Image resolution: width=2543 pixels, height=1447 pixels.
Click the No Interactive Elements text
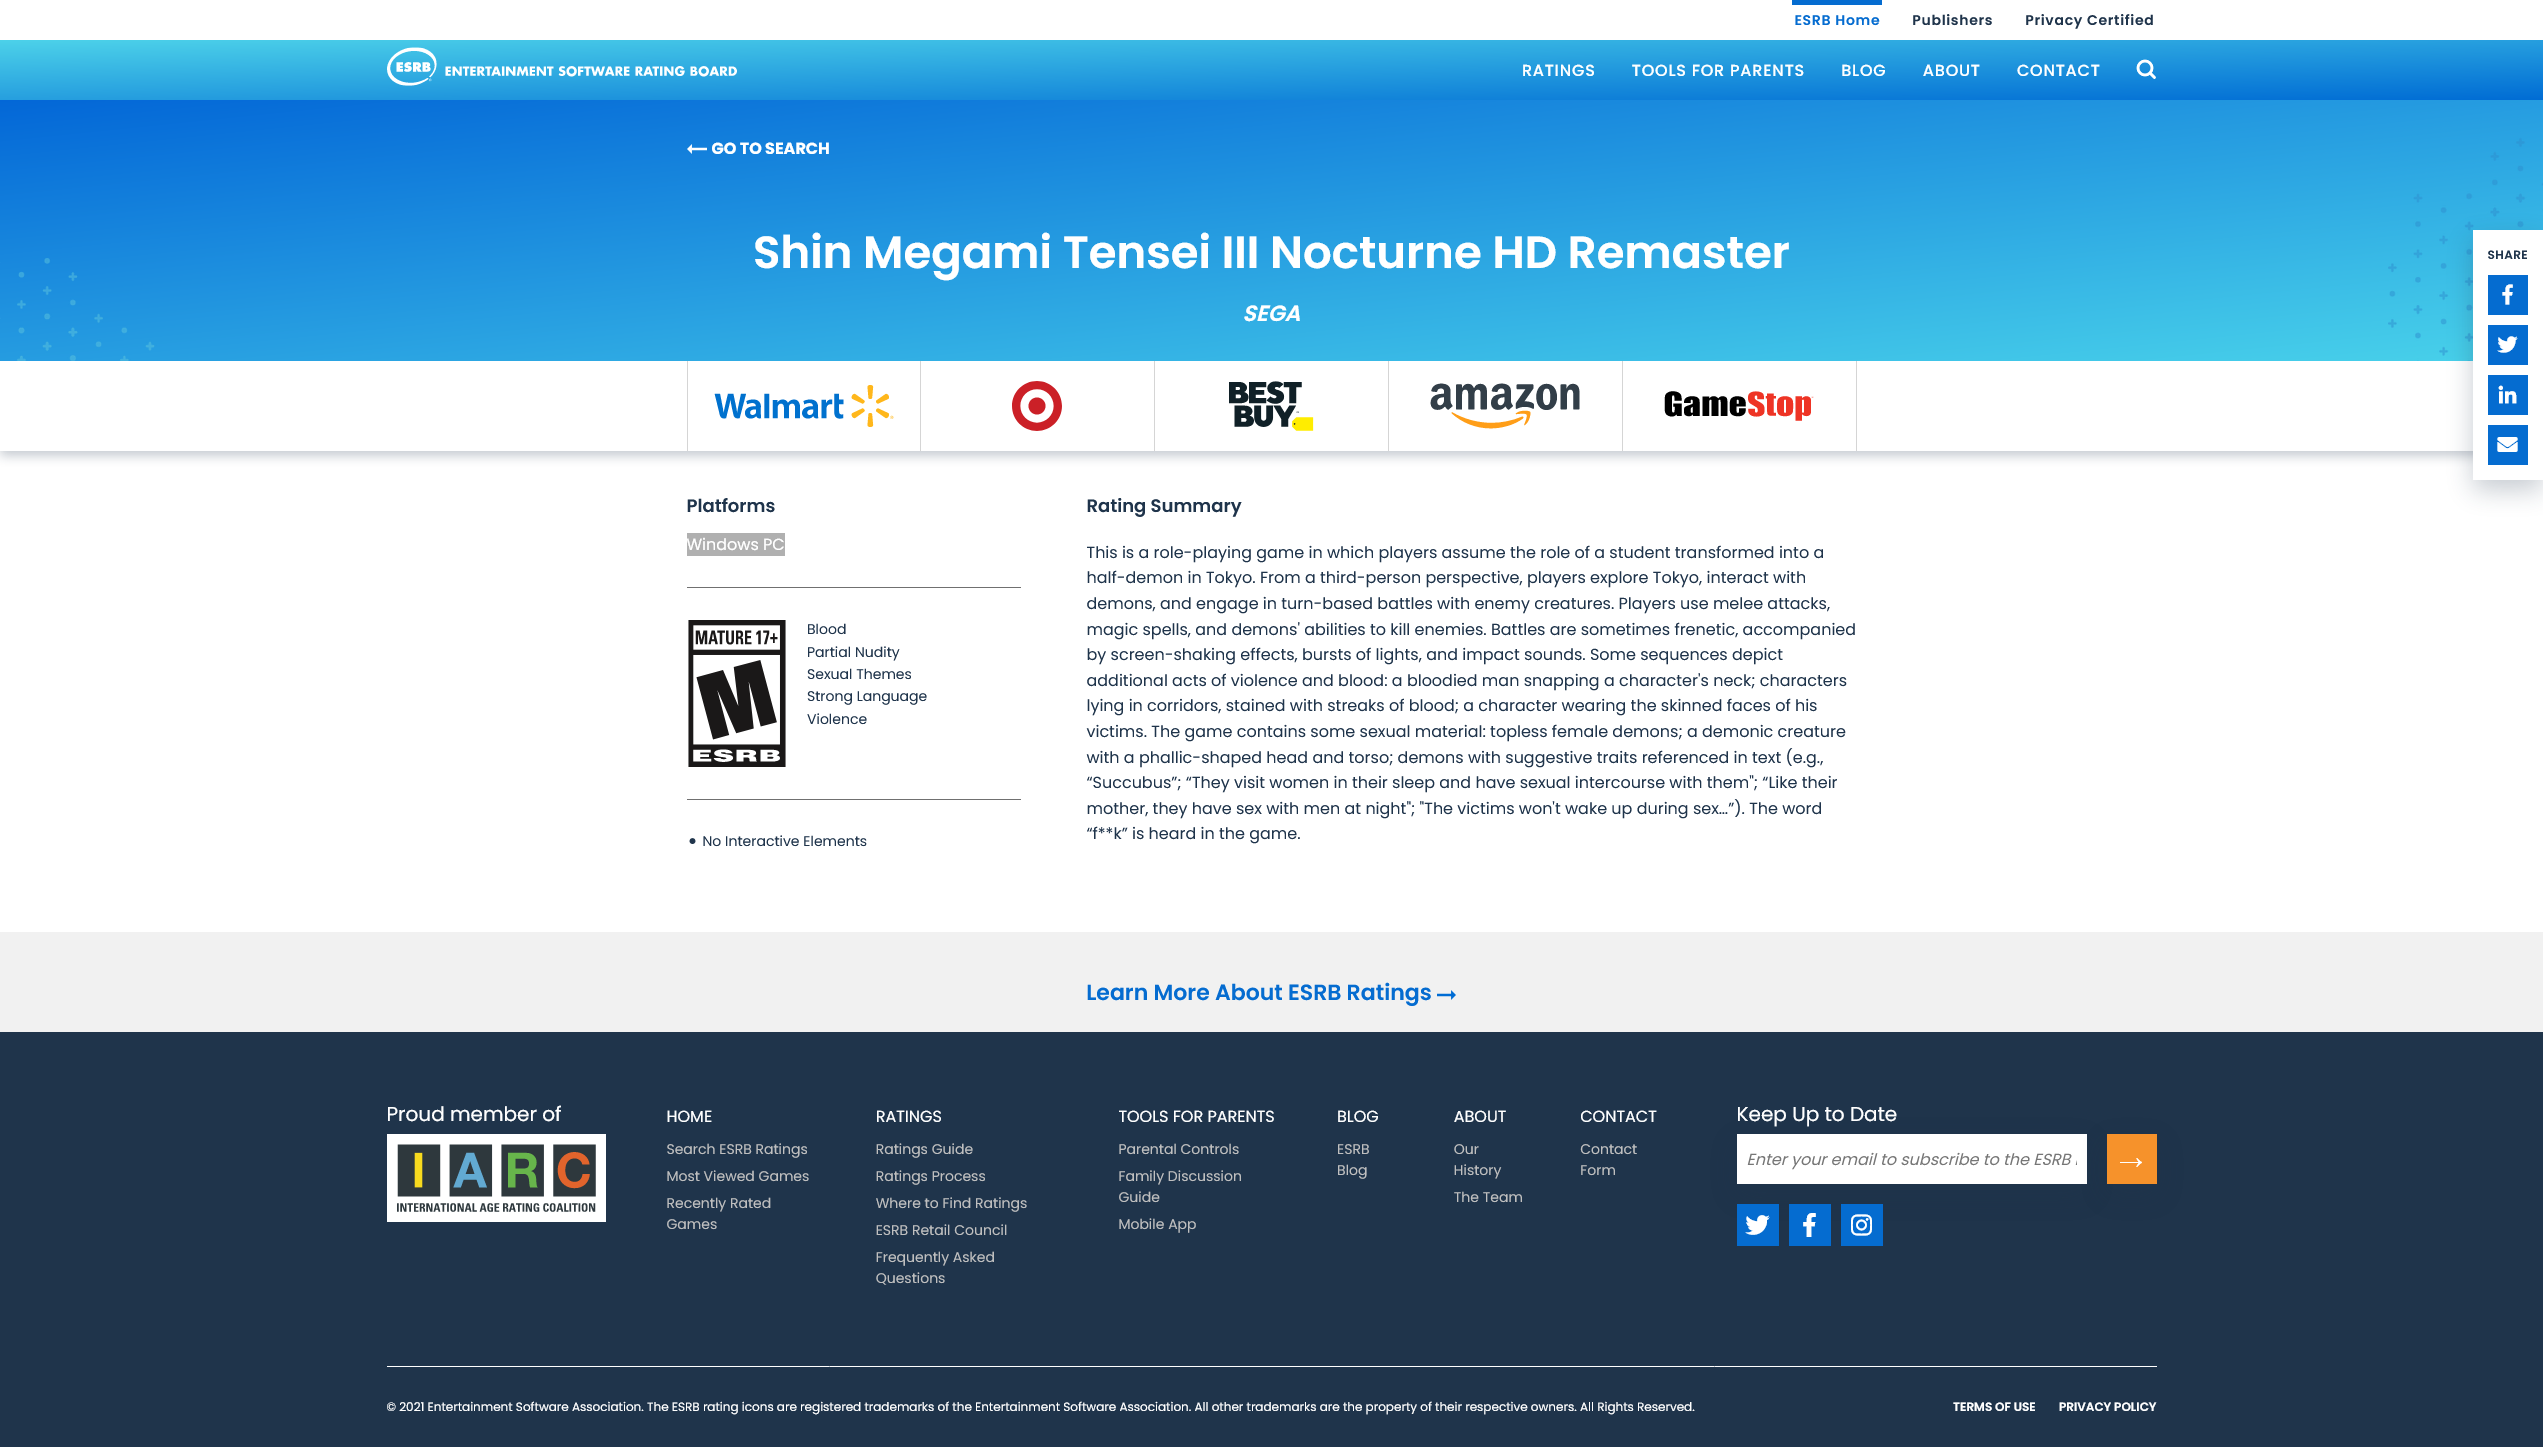784,841
